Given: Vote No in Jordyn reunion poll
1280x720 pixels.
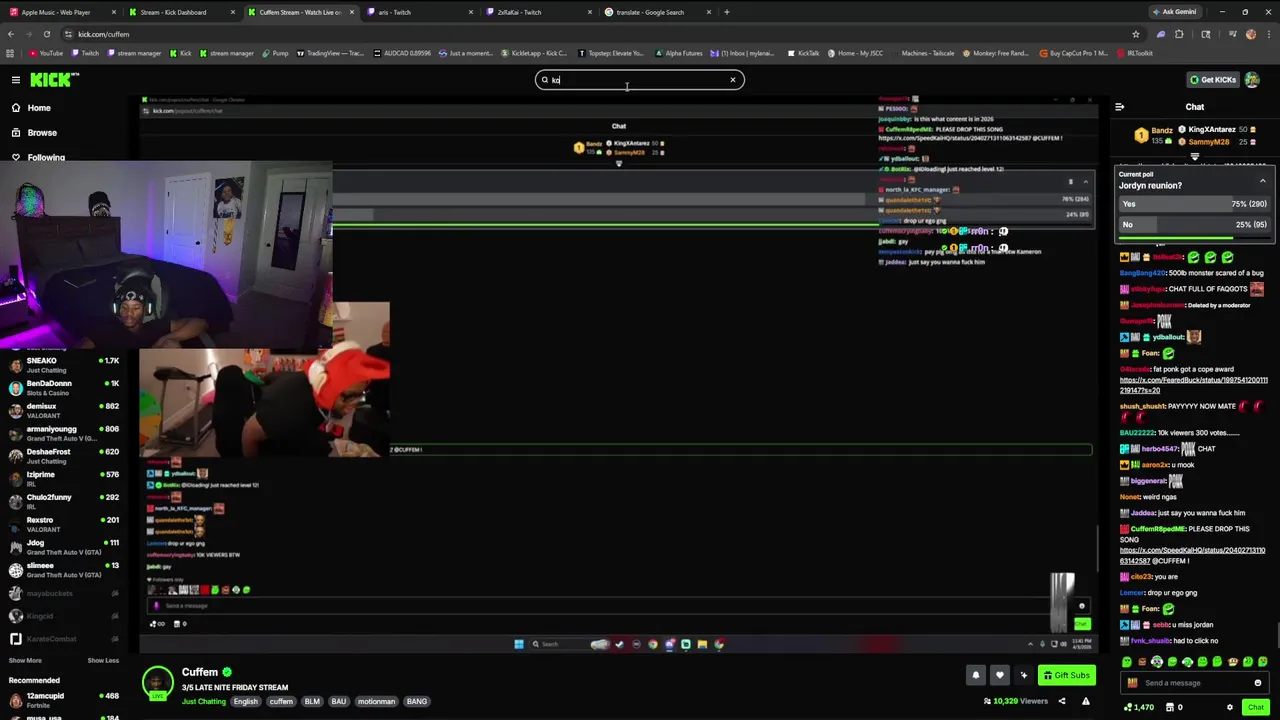Looking at the screenshot, I should tap(1194, 225).
